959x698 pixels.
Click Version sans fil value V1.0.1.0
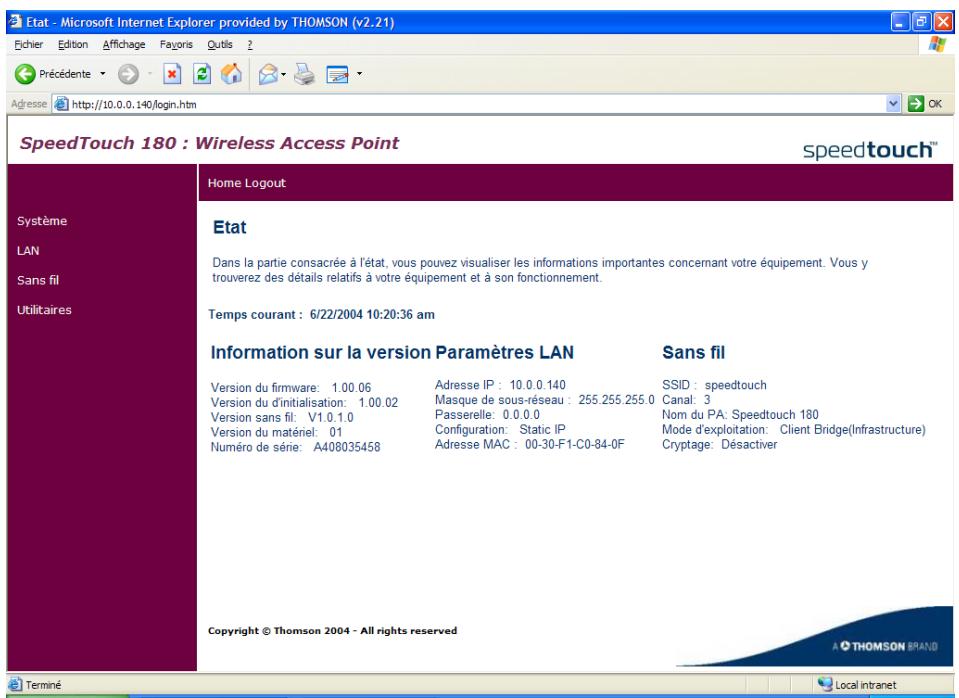(331, 418)
